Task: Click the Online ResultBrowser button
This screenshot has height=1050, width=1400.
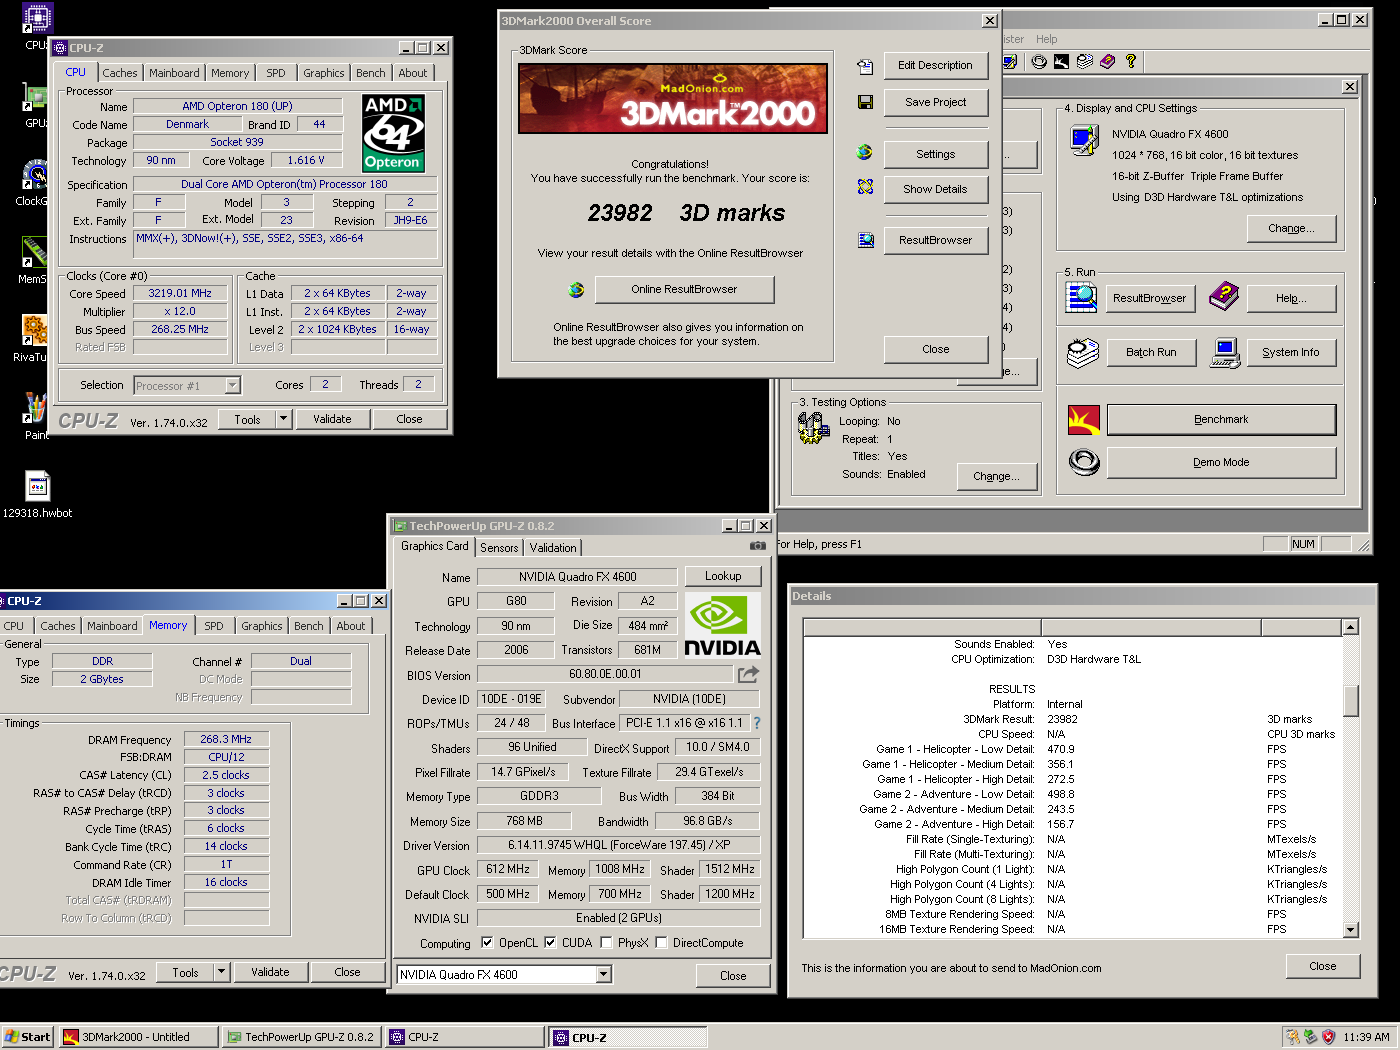Action: [684, 289]
